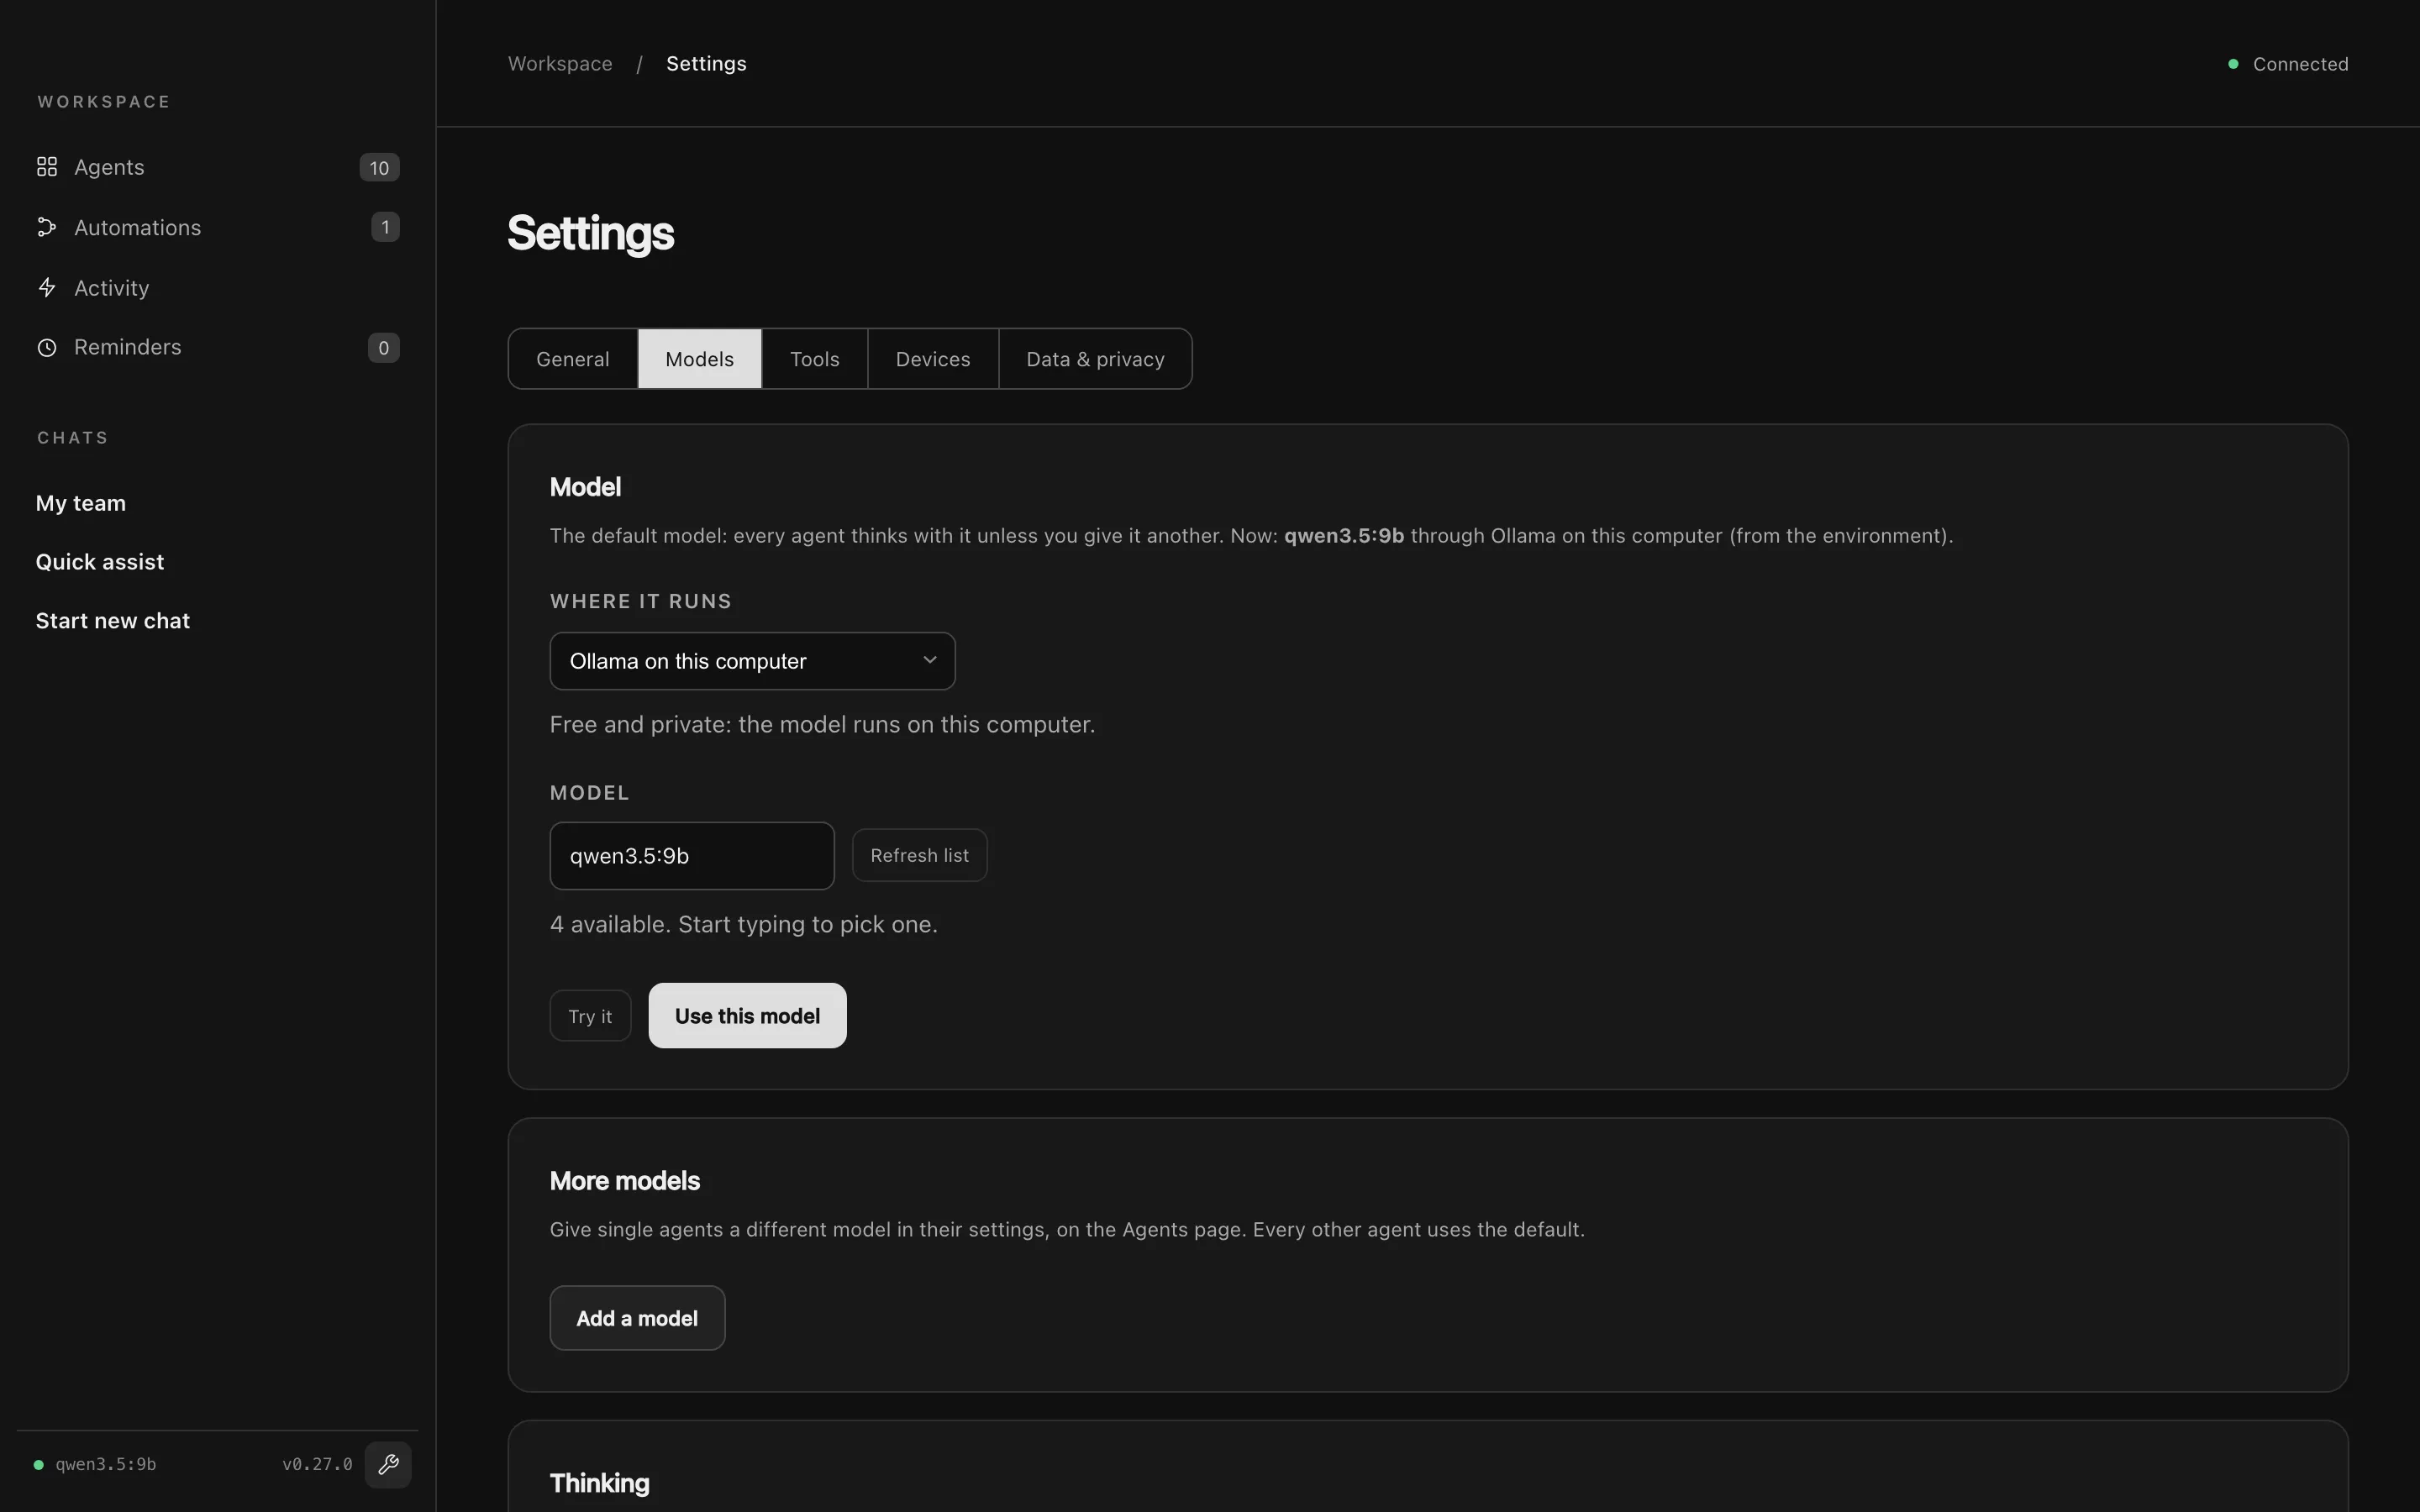Click the v0.27.0 version label

317,1465
